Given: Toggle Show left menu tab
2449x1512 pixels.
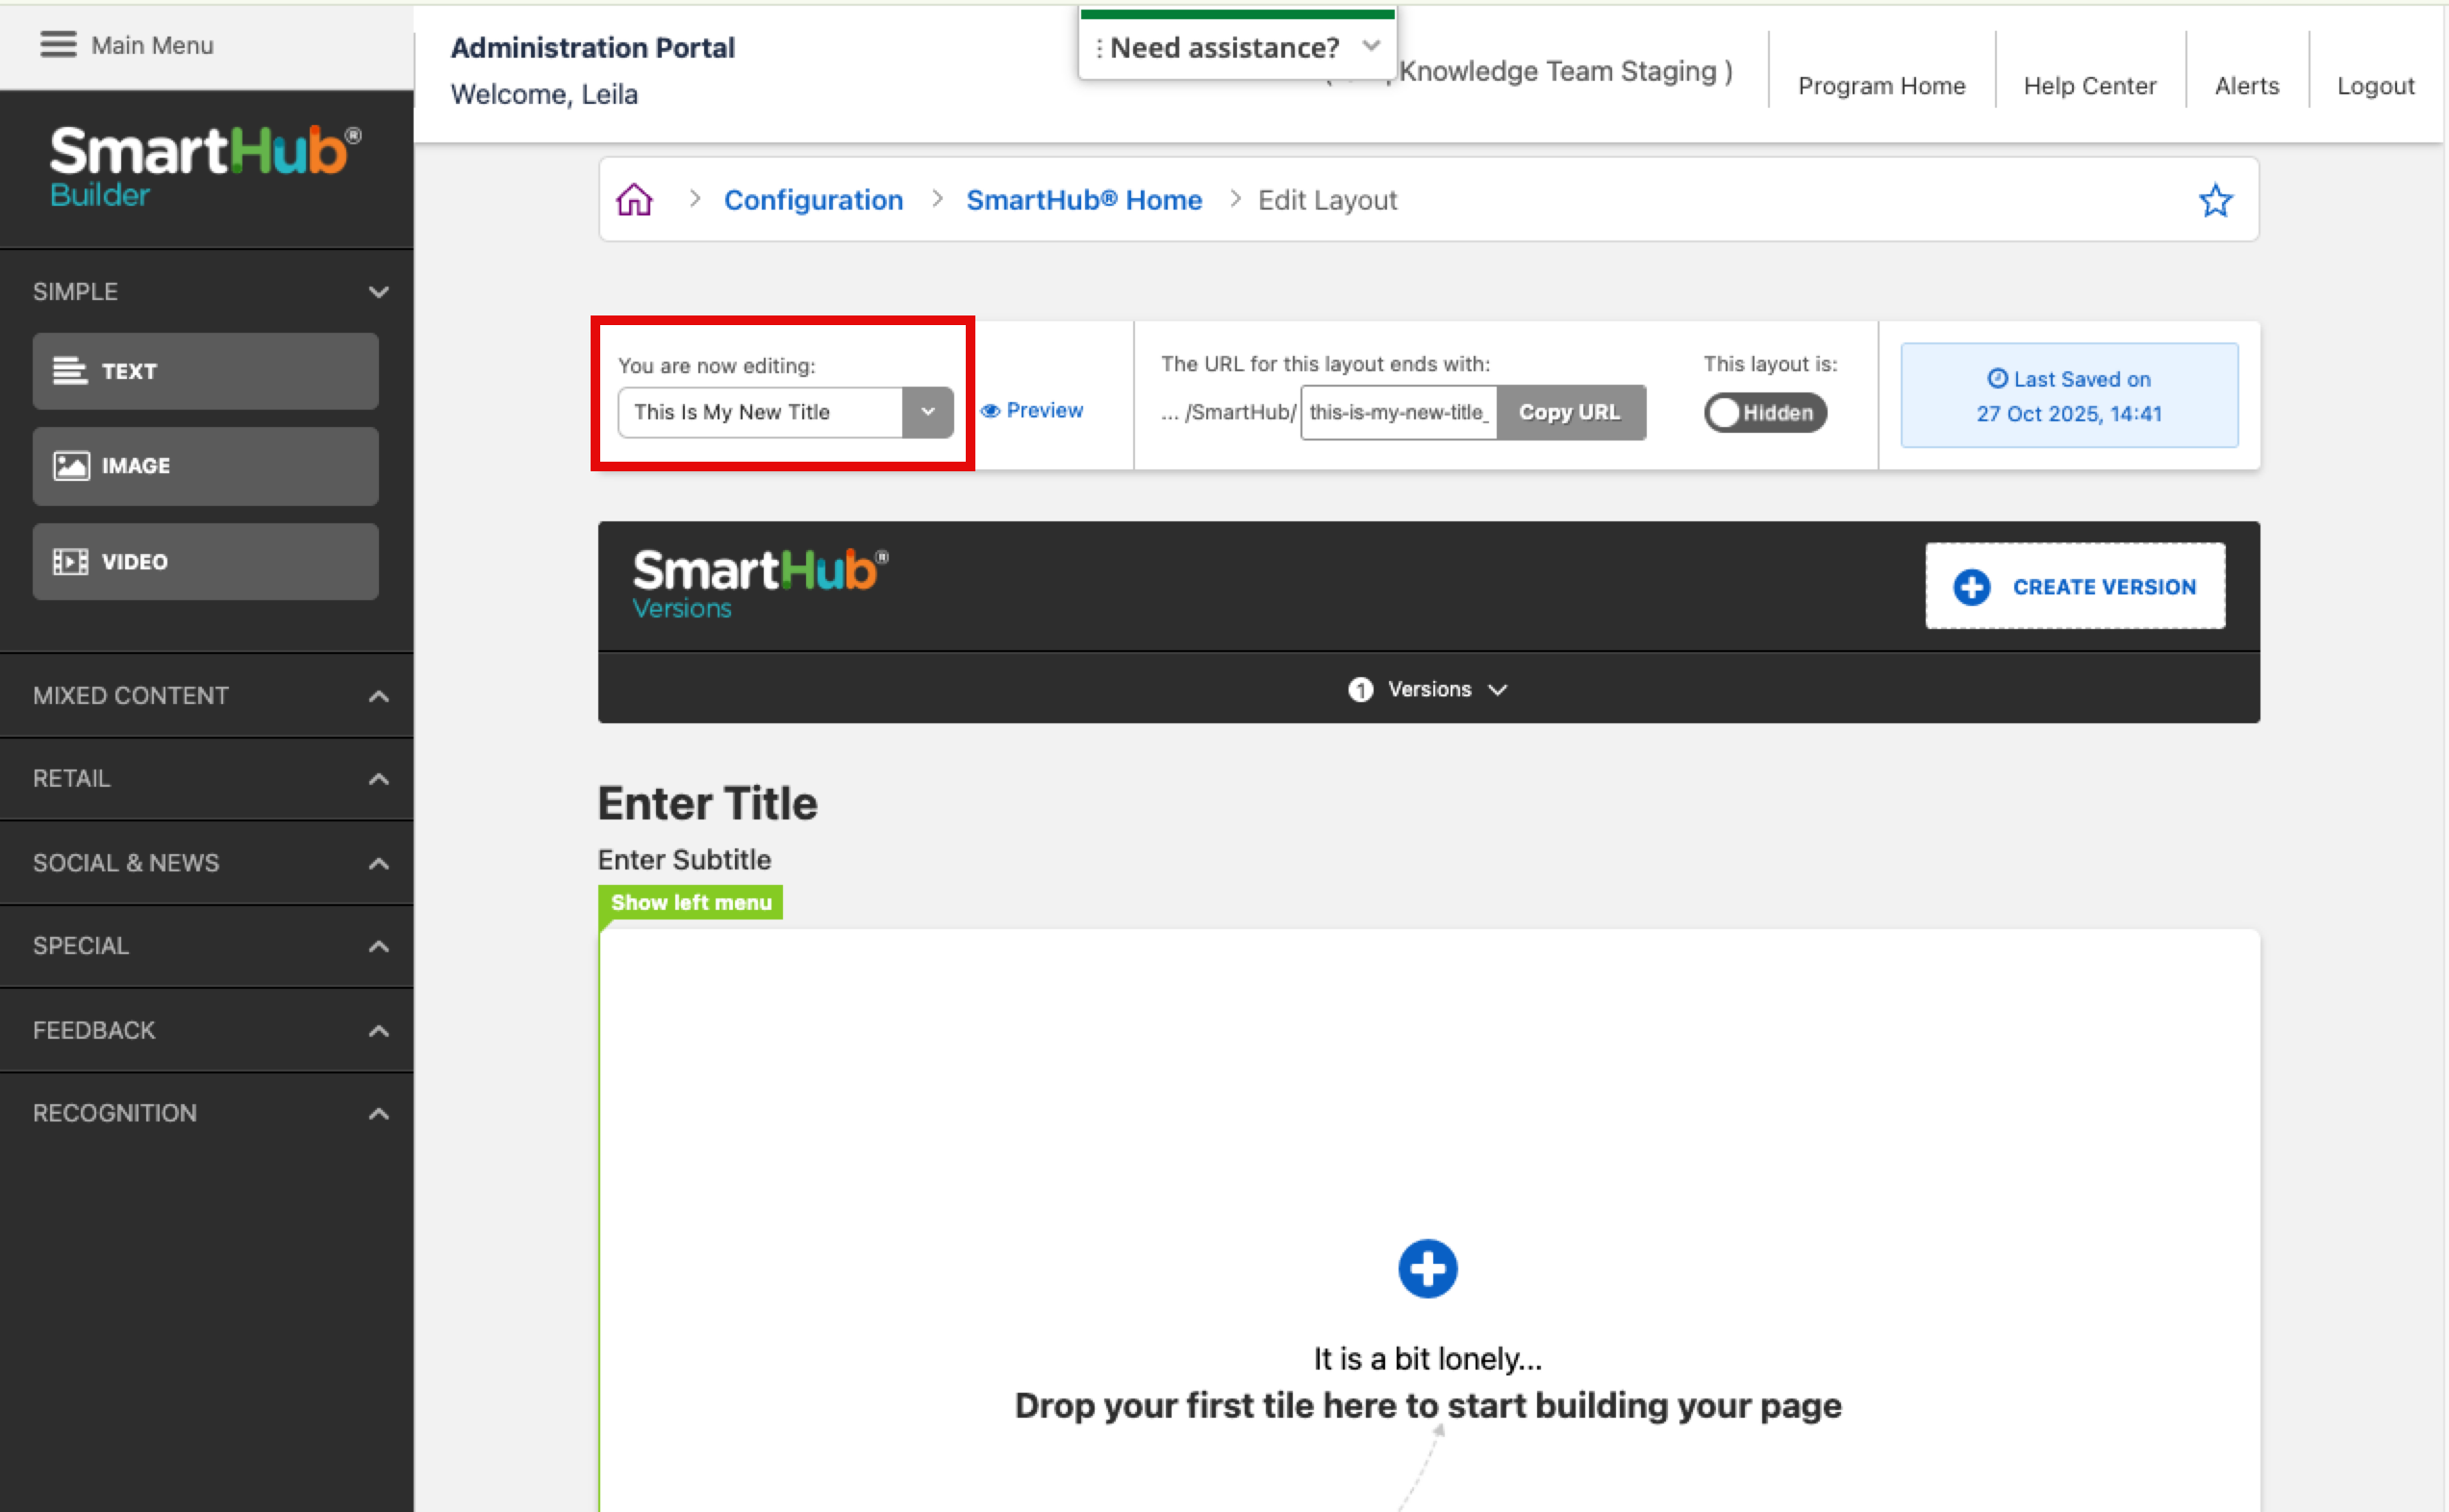Looking at the screenshot, I should point(690,902).
